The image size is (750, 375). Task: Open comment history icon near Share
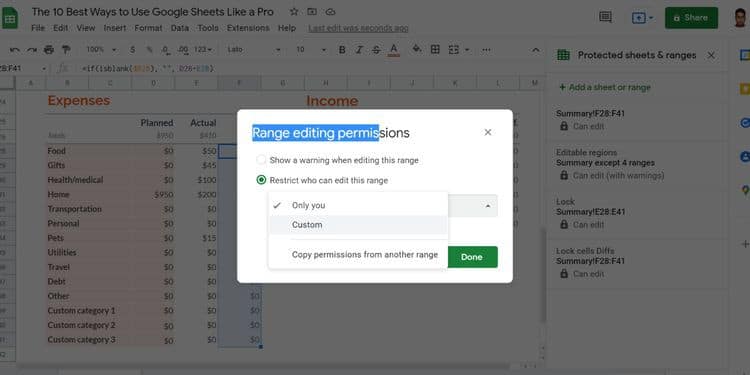click(x=605, y=17)
